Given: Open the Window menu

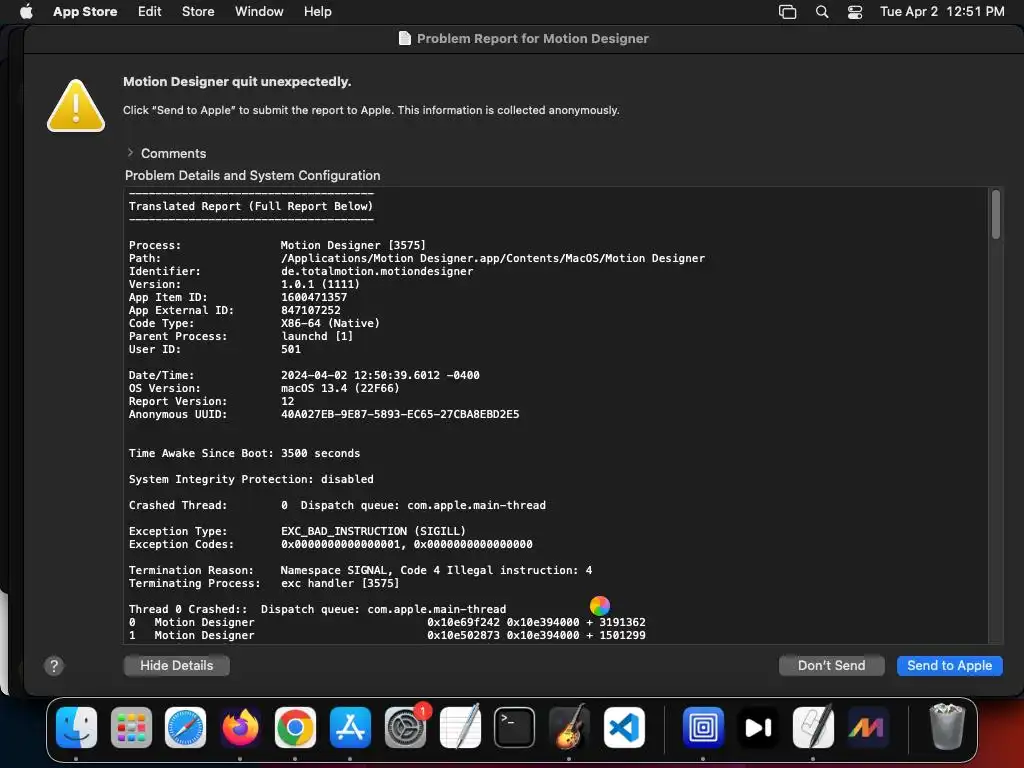Looking at the screenshot, I should pos(259,12).
